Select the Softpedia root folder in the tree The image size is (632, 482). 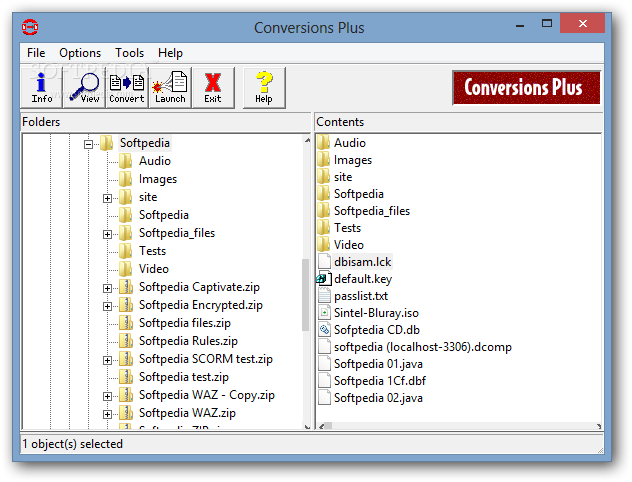(145, 143)
